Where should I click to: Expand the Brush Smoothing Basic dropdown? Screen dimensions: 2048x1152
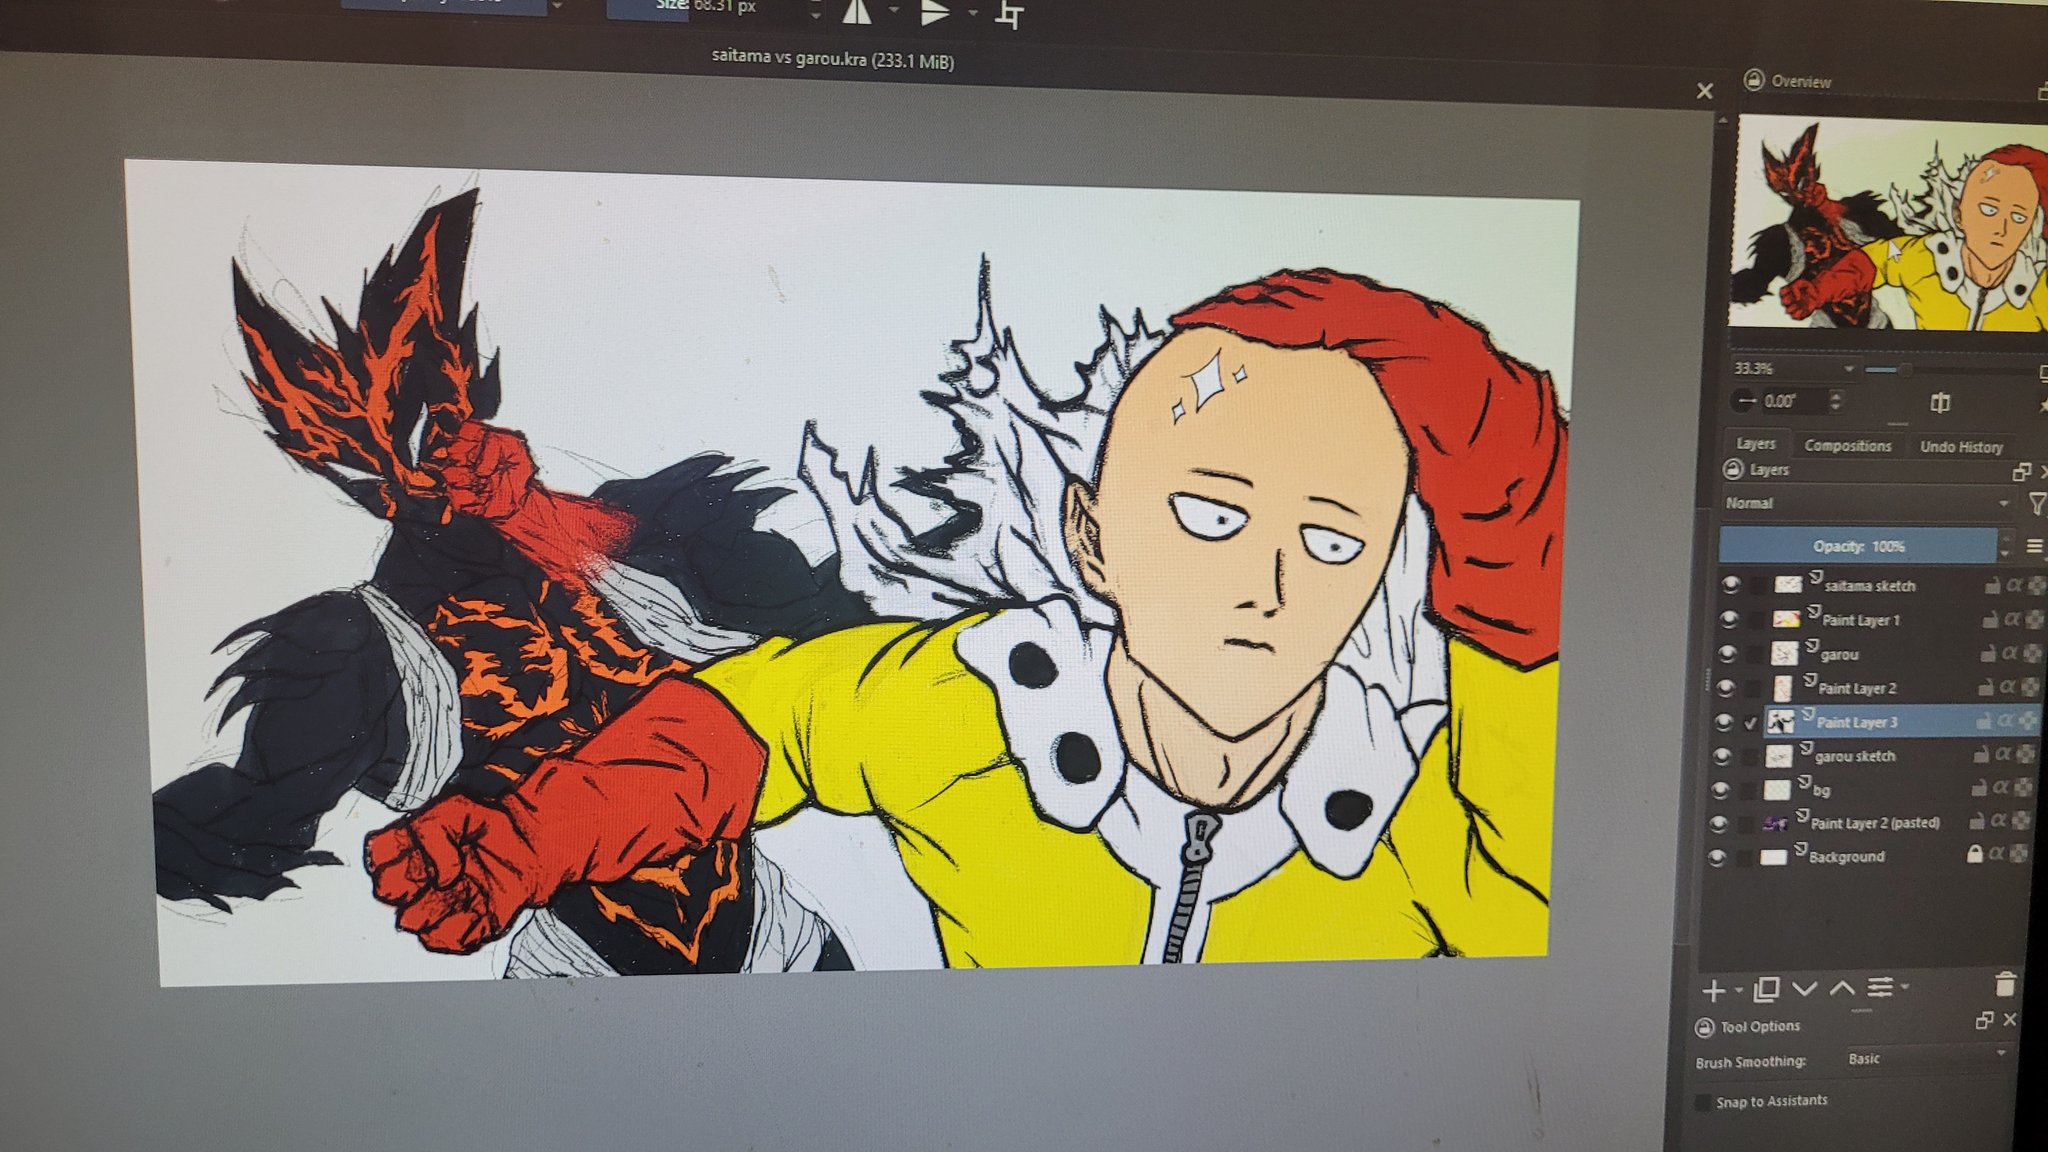(x=1925, y=1058)
